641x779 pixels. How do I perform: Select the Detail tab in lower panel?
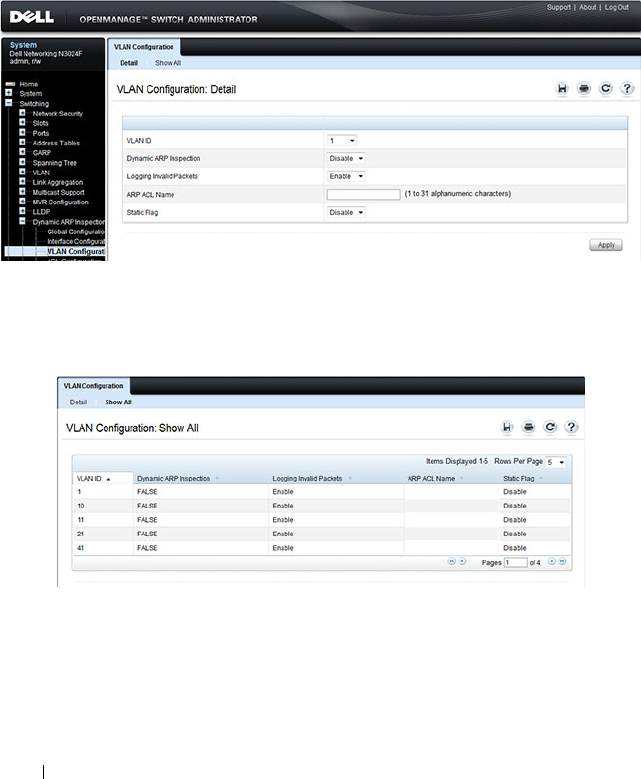point(78,402)
